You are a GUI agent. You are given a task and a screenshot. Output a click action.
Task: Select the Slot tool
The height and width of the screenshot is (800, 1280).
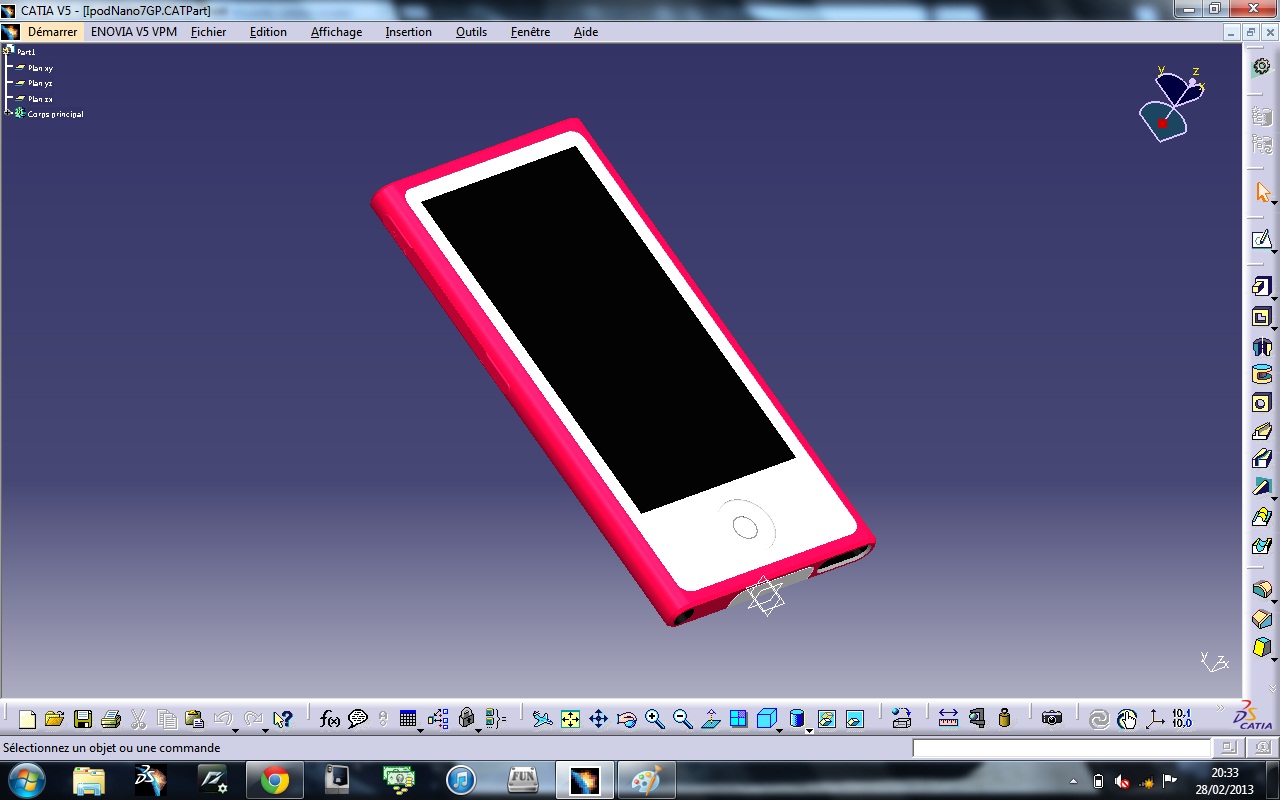click(x=1261, y=460)
